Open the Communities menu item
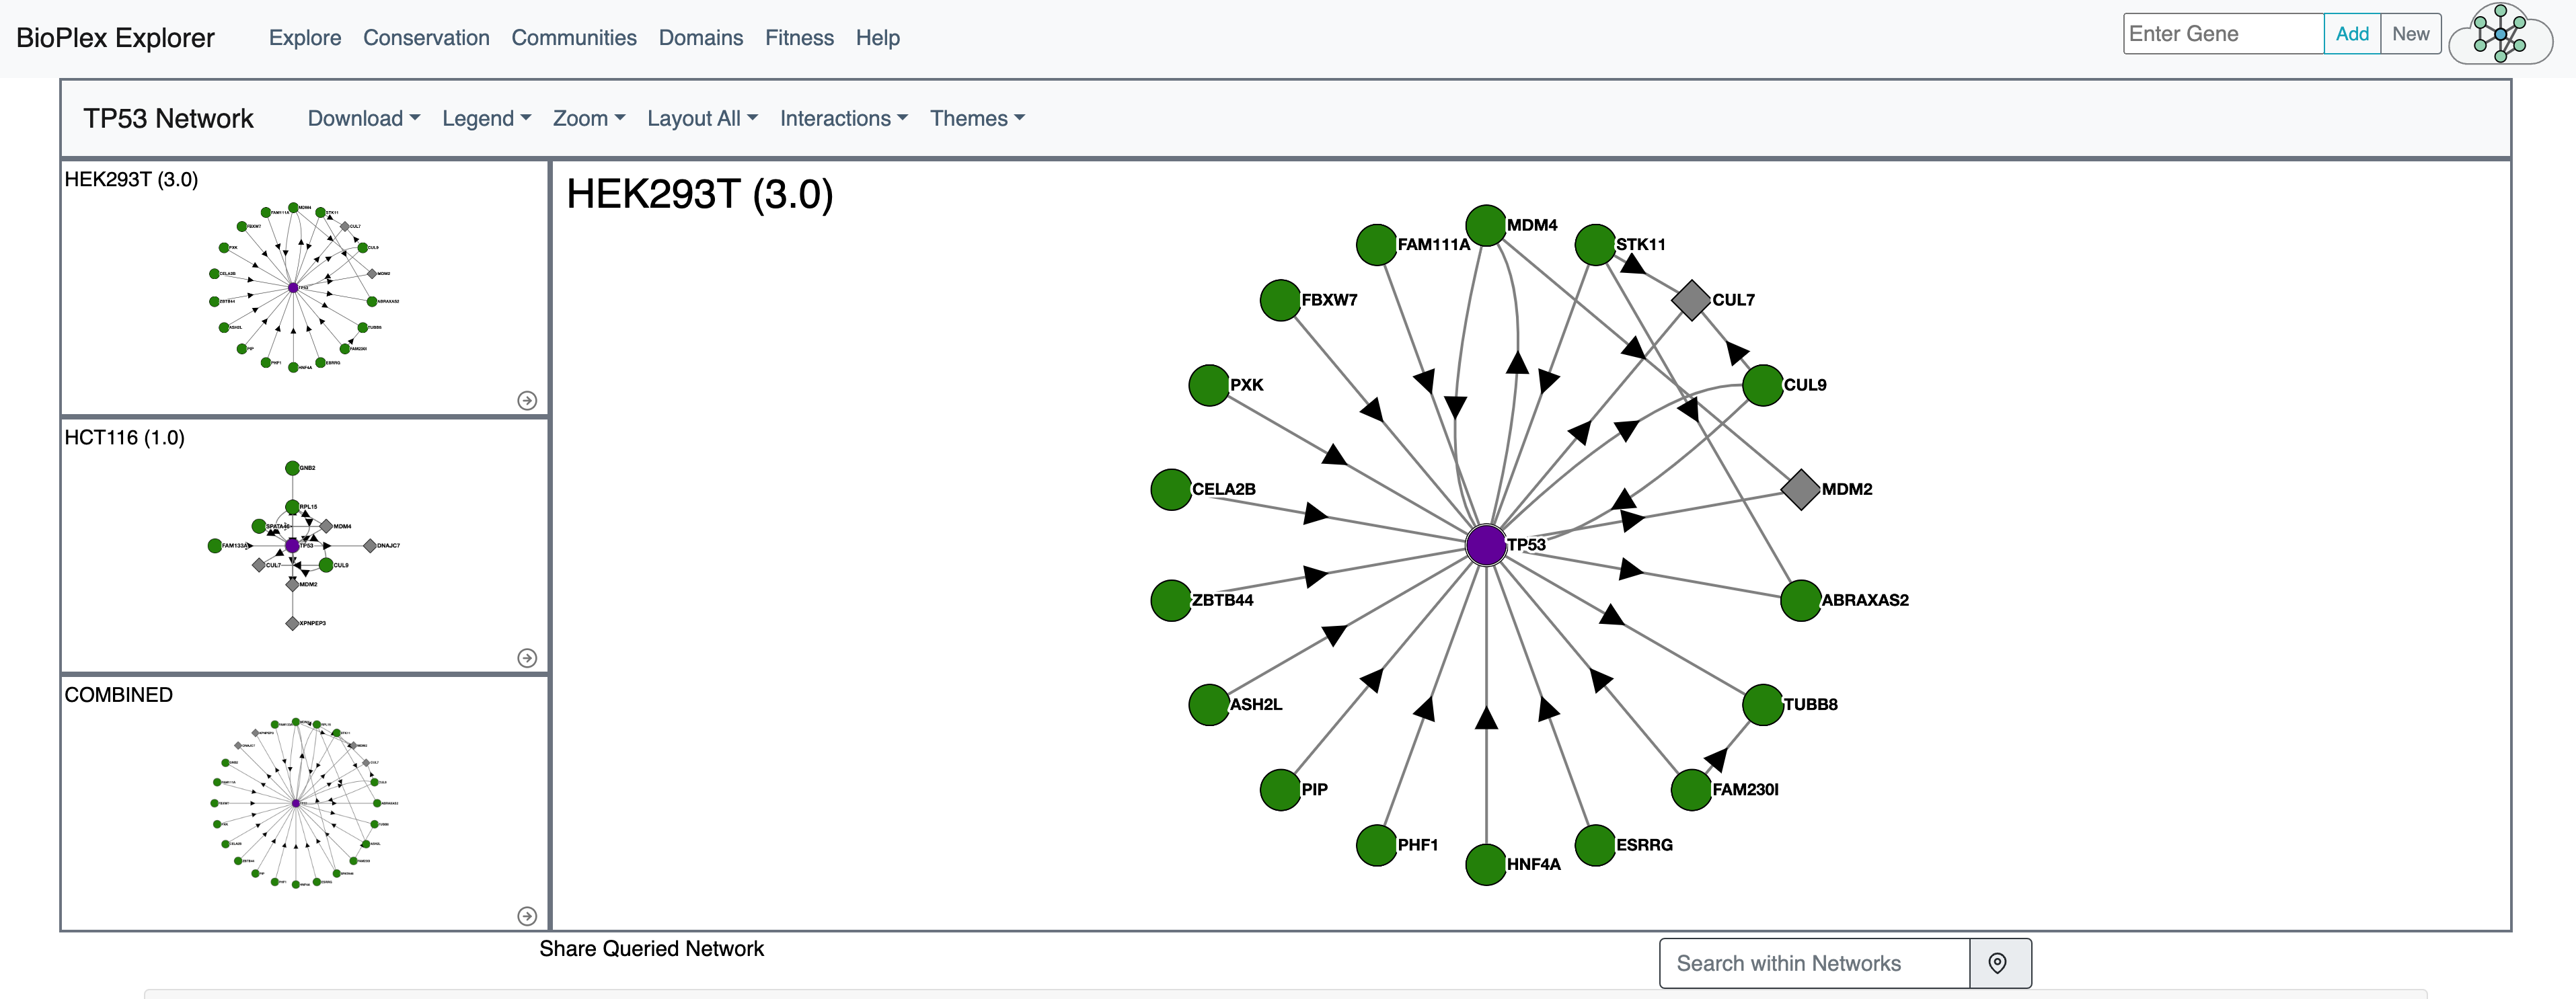The width and height of the screenshot is (2576, 999). 574,38
